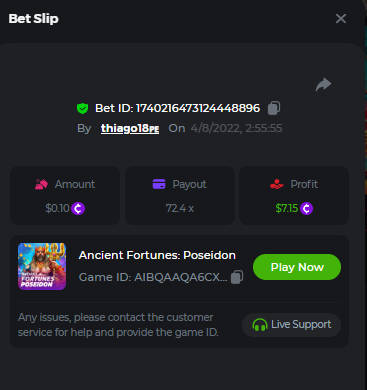Click the green headset support icon

(260, 325)
